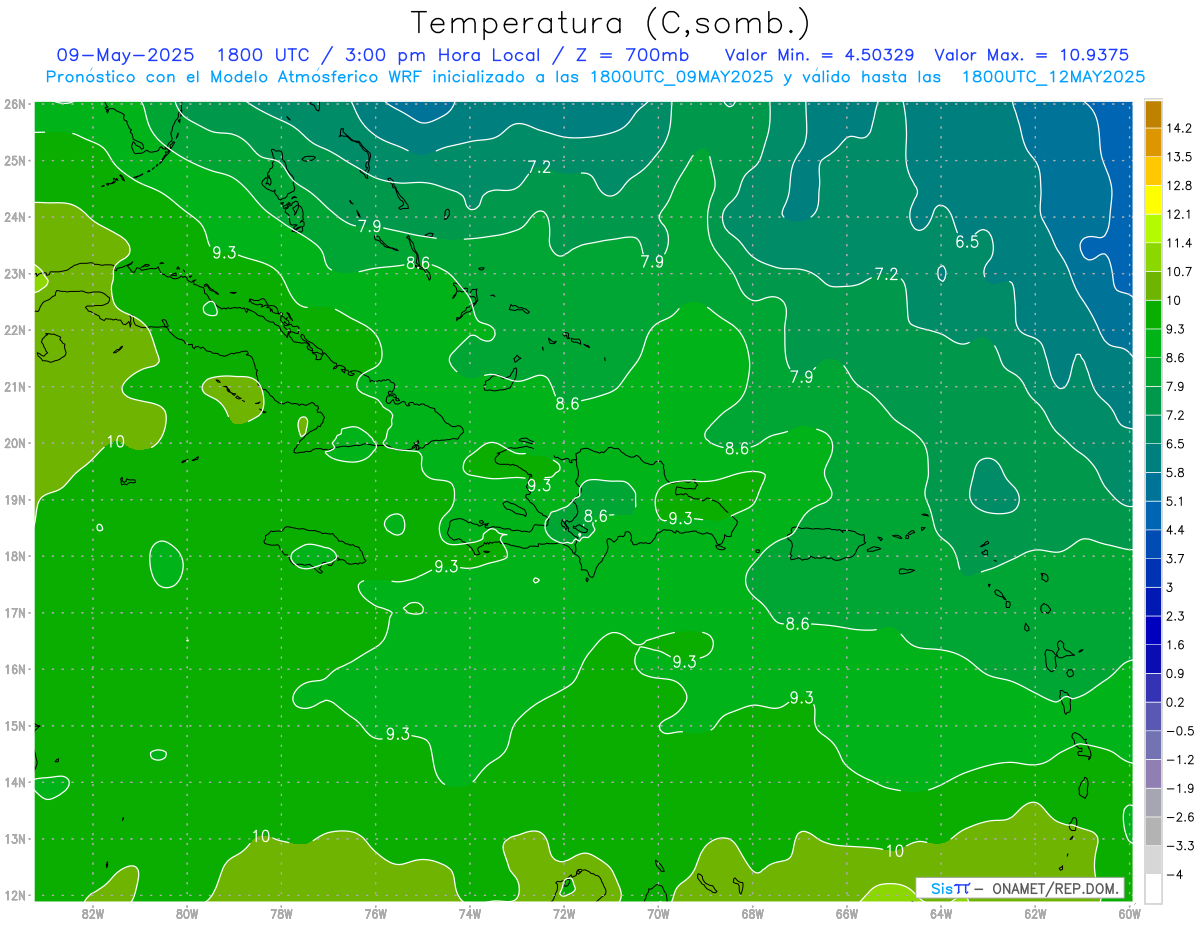Click the '82W' longitude label
This screenshot has height=927, width=1200.
[93, 913]
